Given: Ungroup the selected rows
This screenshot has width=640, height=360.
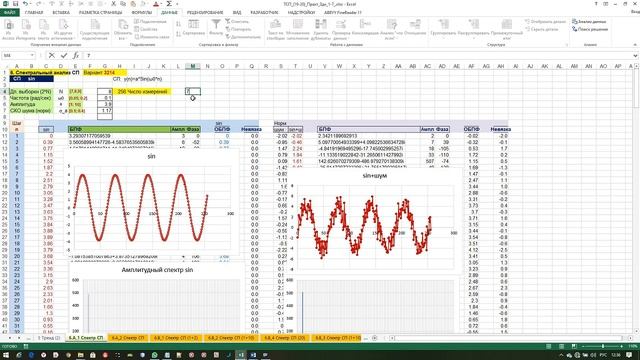Looking at the screenshot, I should pos(473,30).
